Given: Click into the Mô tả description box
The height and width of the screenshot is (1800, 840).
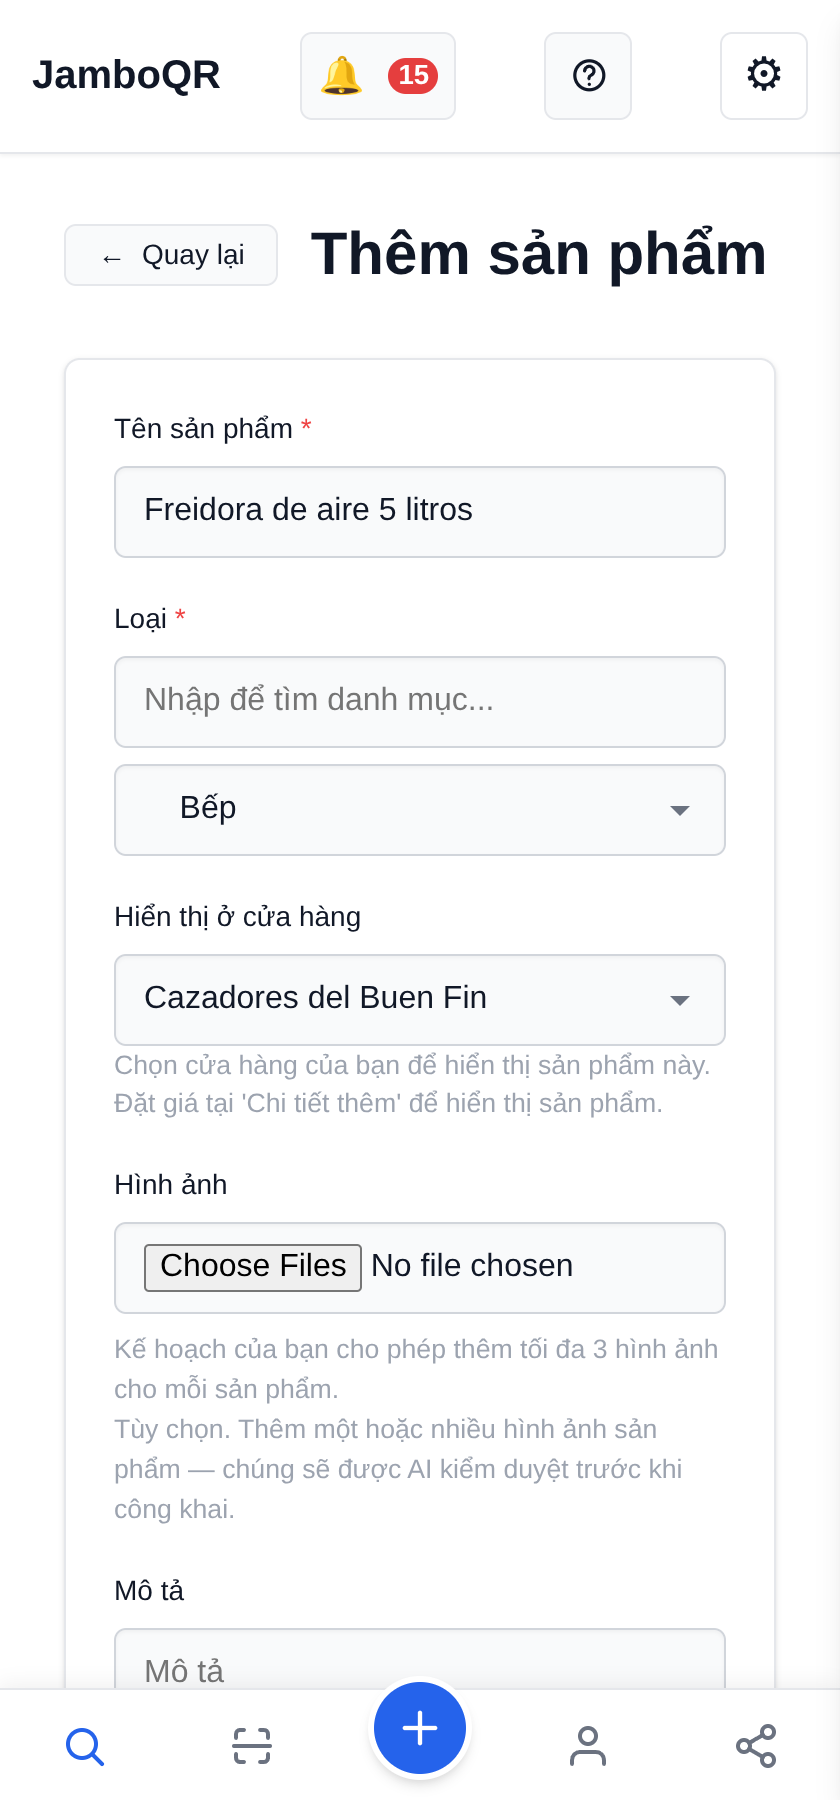Looking at the screenshot, I should tap(420, 1660).
